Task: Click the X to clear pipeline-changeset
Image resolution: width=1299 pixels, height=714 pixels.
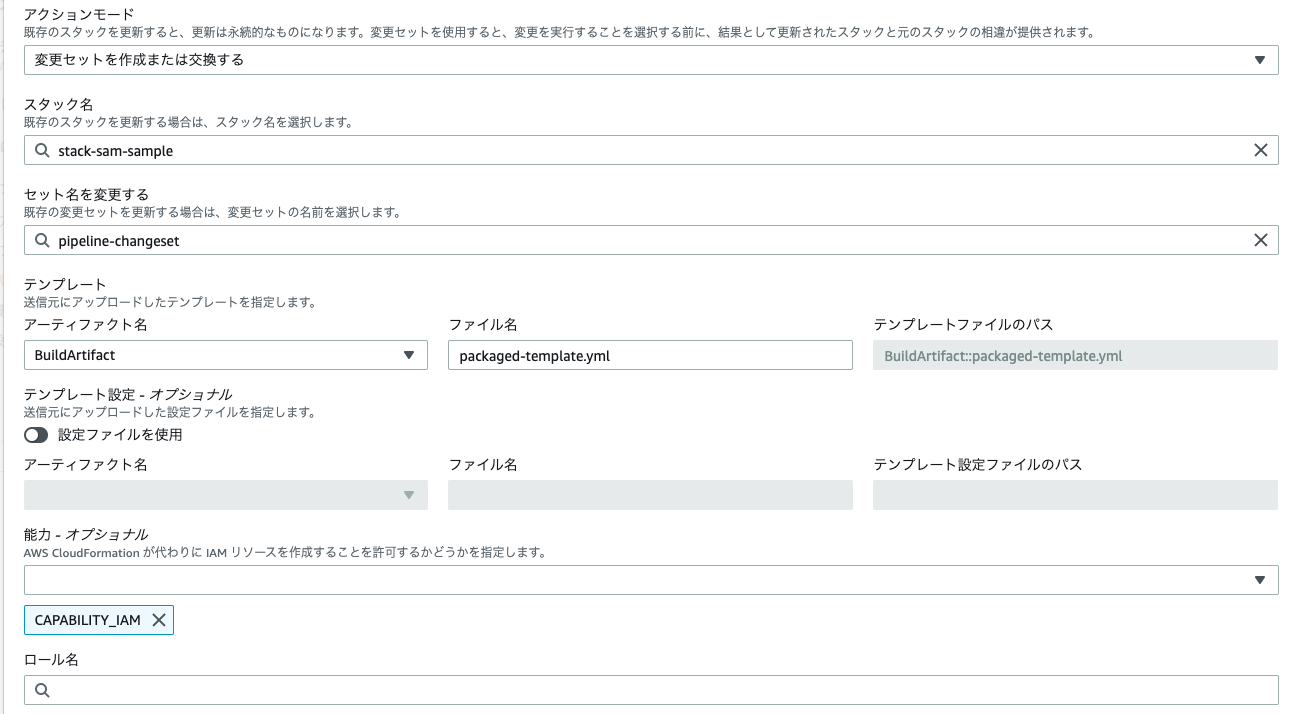Action: click(1261, 240)
